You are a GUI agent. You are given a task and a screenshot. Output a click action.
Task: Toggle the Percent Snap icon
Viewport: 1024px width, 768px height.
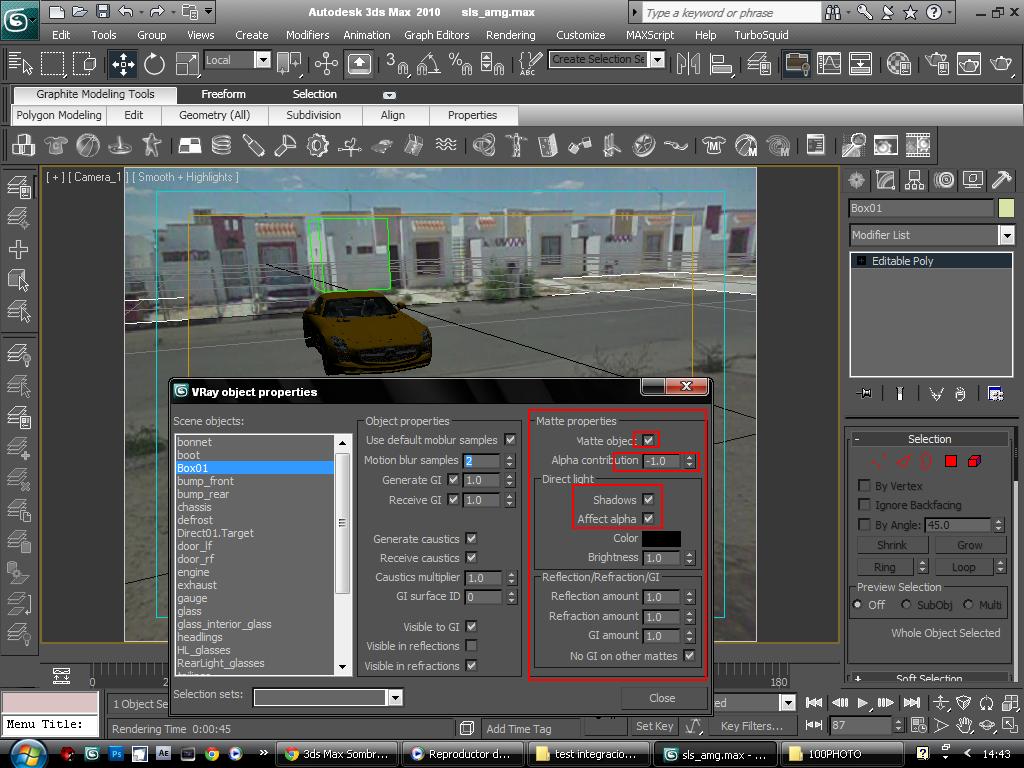460,64
